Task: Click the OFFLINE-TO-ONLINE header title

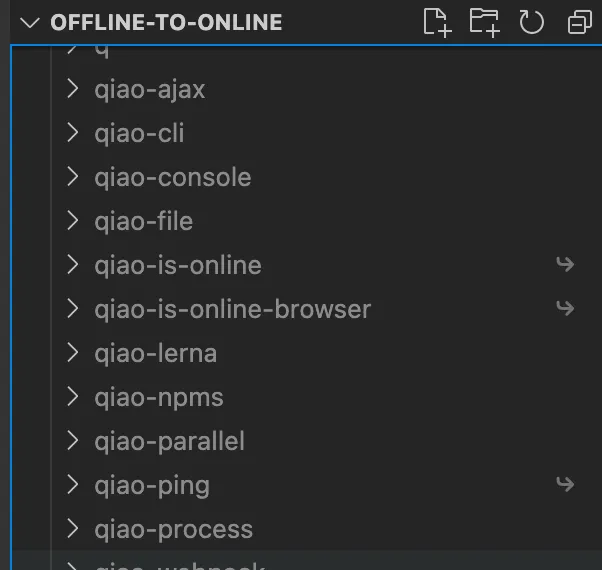Action: [x=166, y=22]
